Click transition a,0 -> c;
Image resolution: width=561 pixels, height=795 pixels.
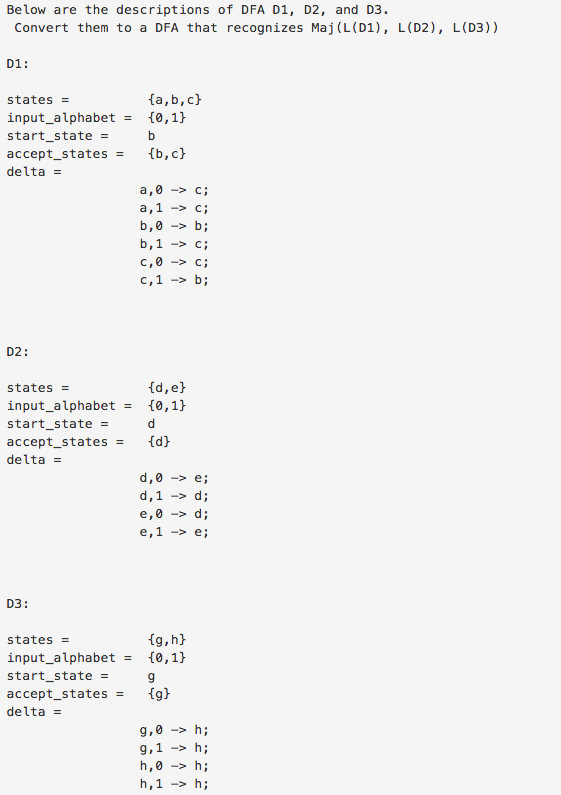tap(174, 190)
